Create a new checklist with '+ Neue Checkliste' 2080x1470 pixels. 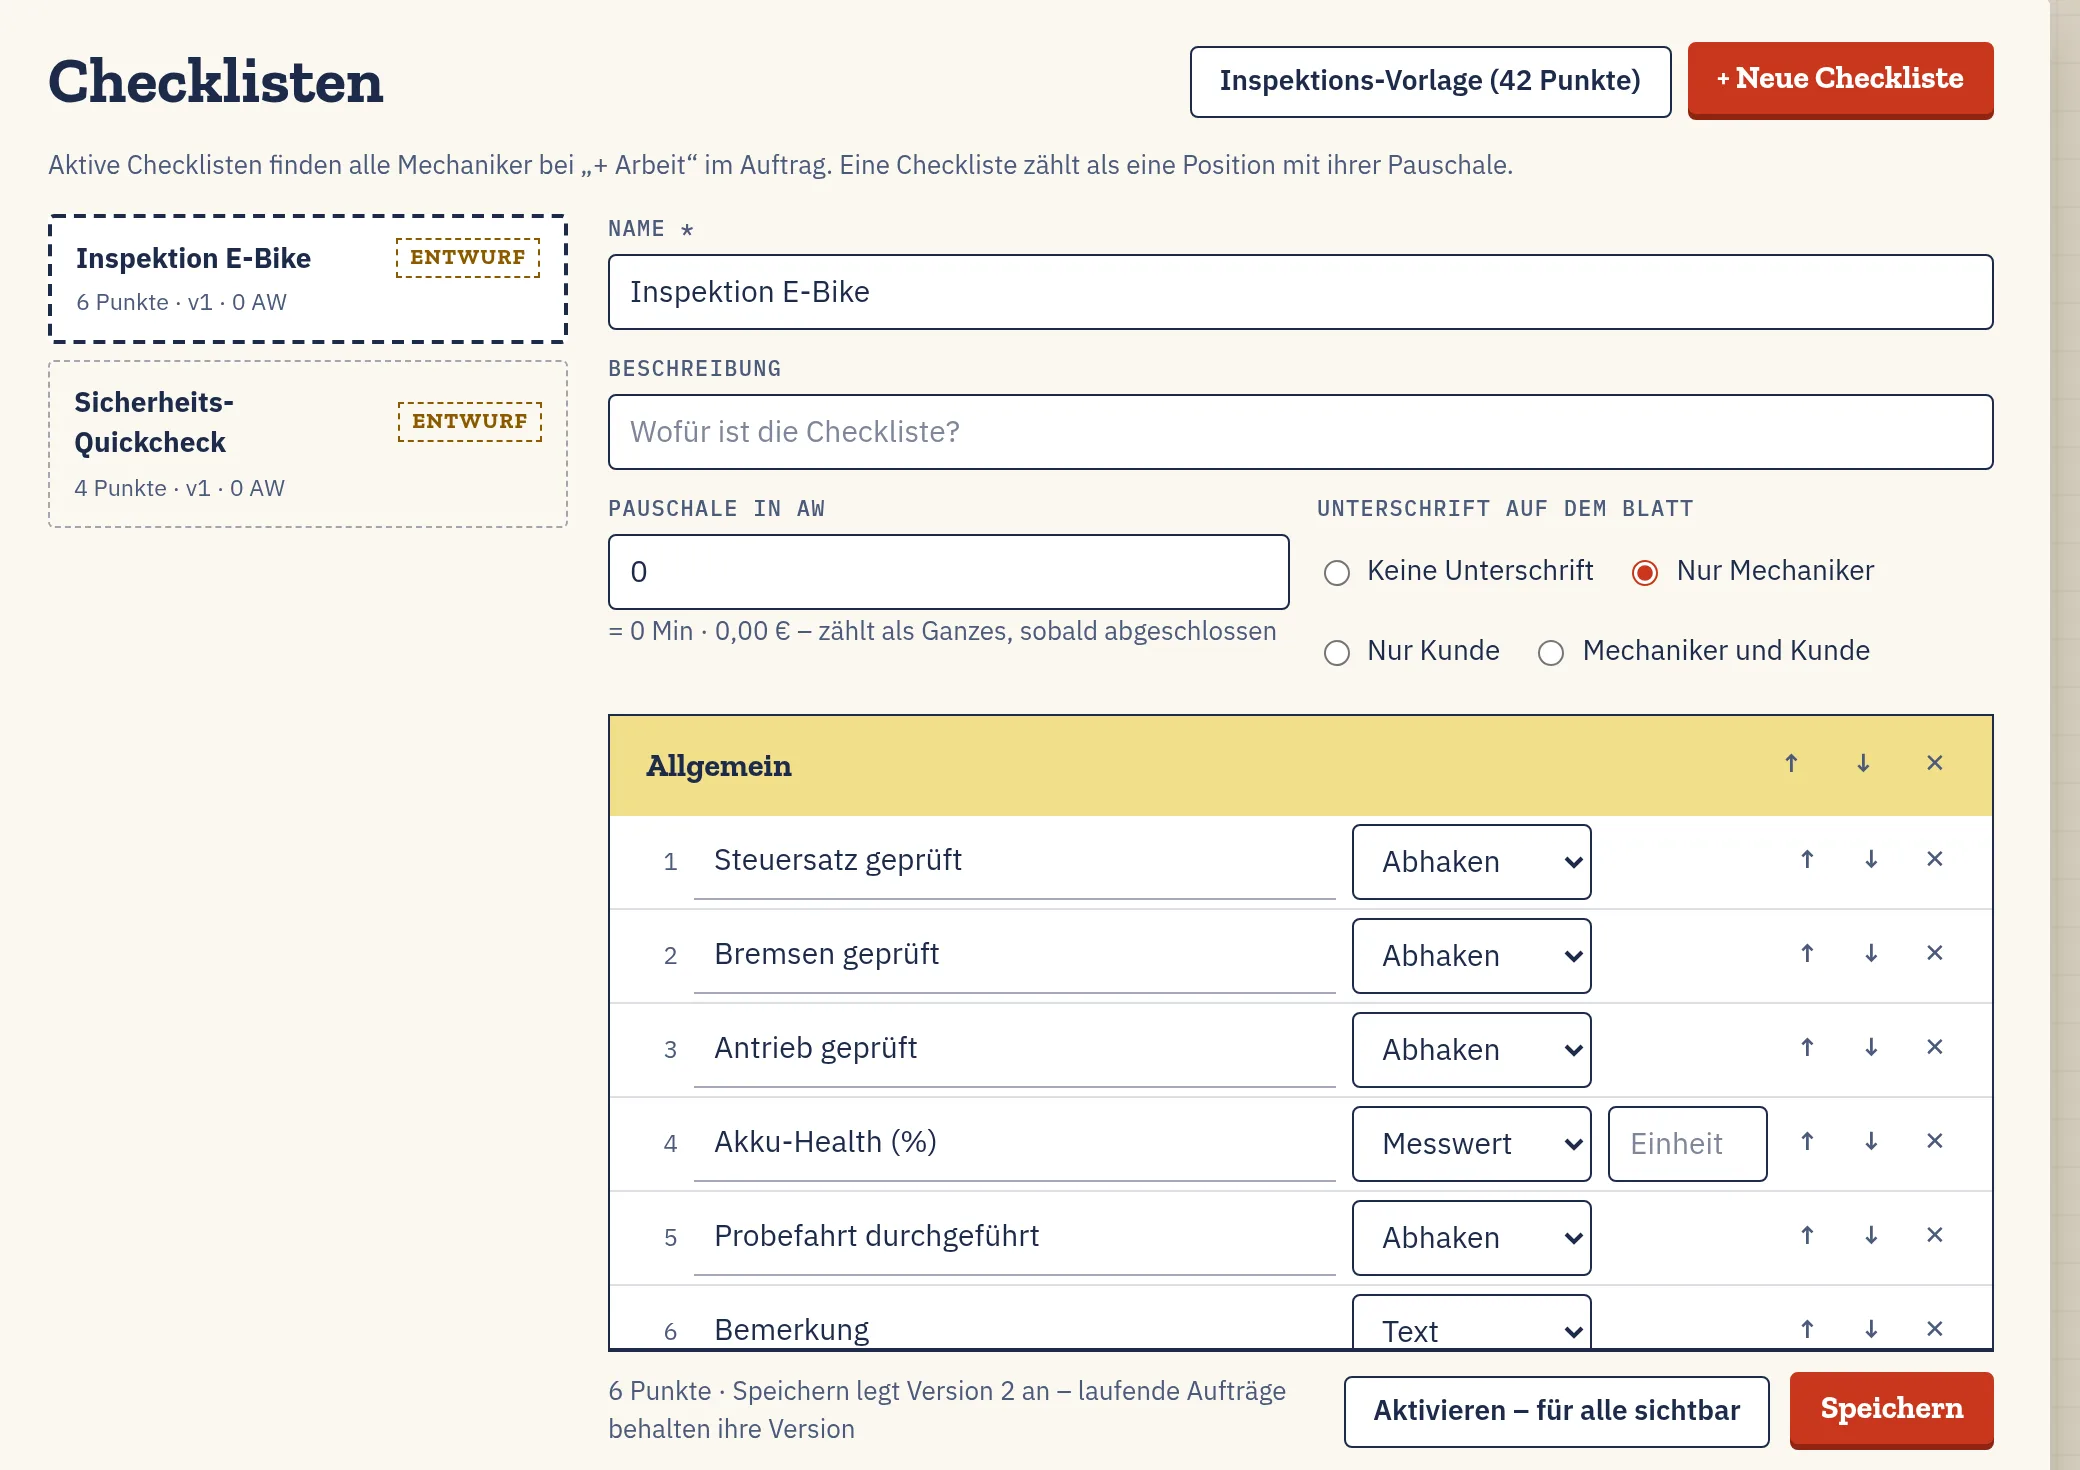(x=1840, y=80)
